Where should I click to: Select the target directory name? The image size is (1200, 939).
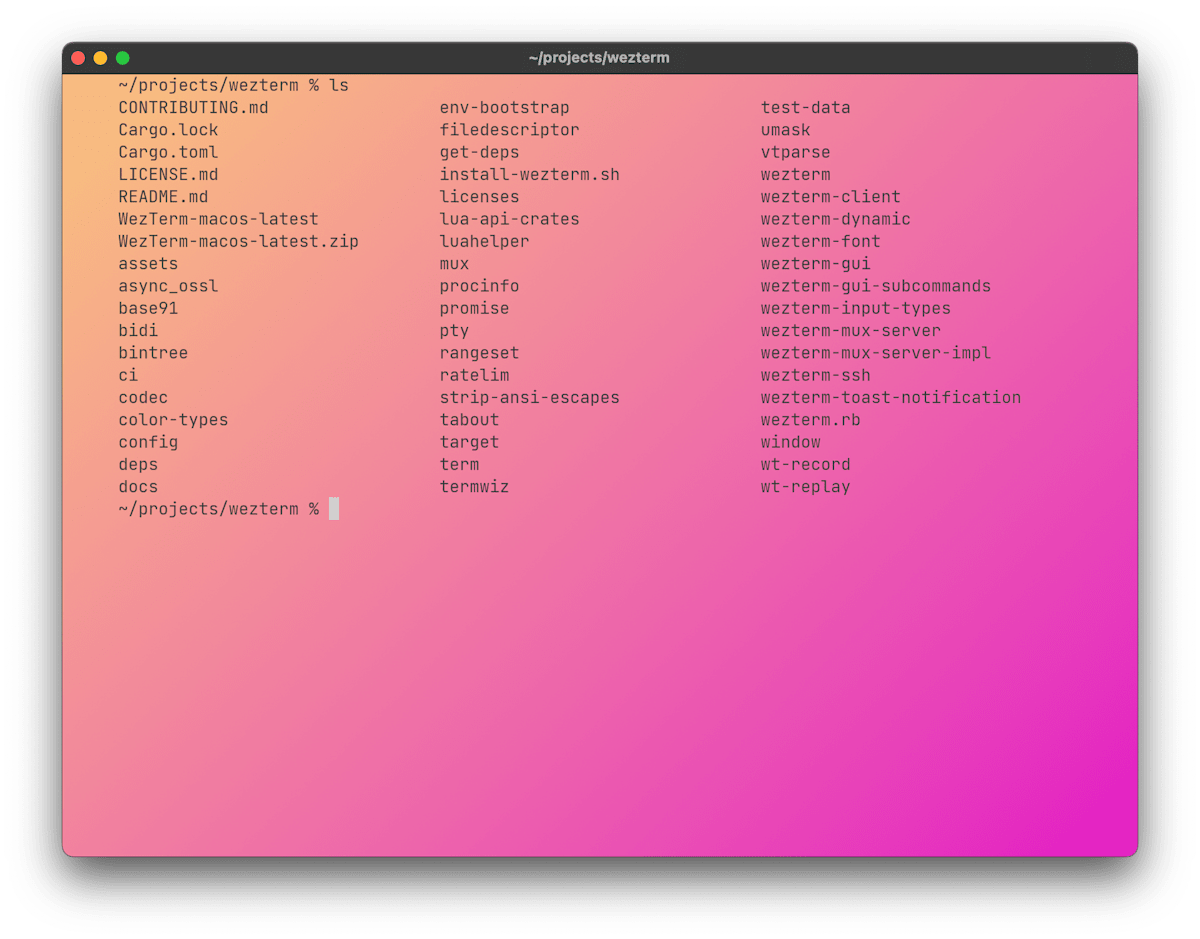click(469, 442)
